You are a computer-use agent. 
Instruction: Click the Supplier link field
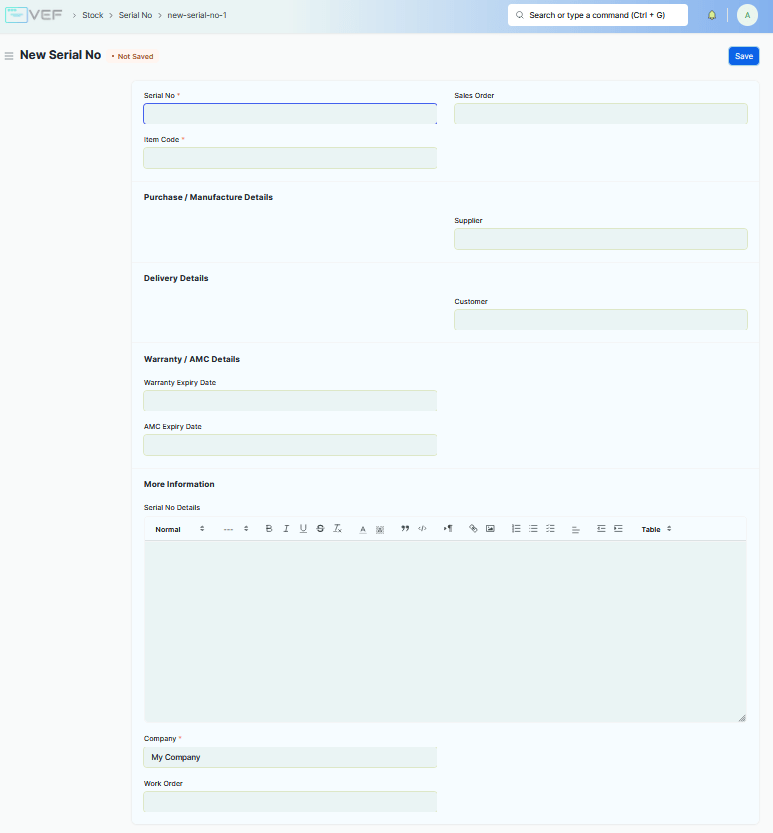point(601,239)
